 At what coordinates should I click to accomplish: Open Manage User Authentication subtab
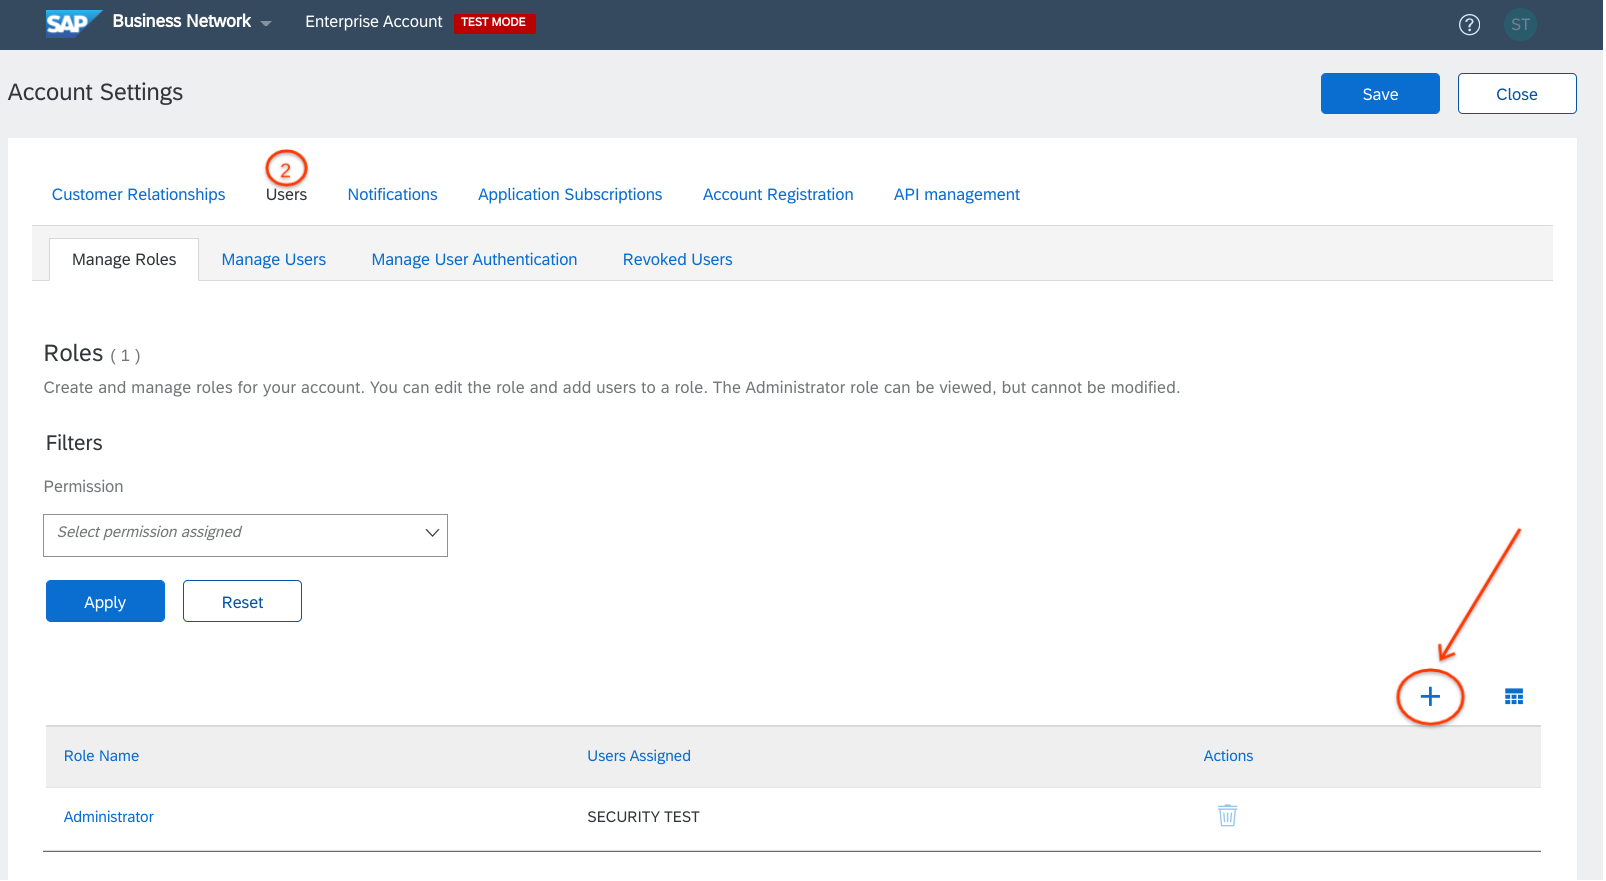[475, 260]
